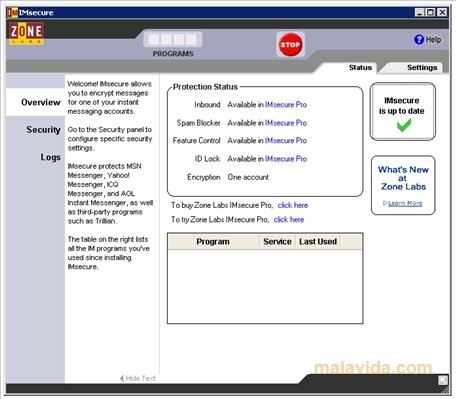Click here to buy IMsecure Pro
456x399 pixels.
pos(293,205)
